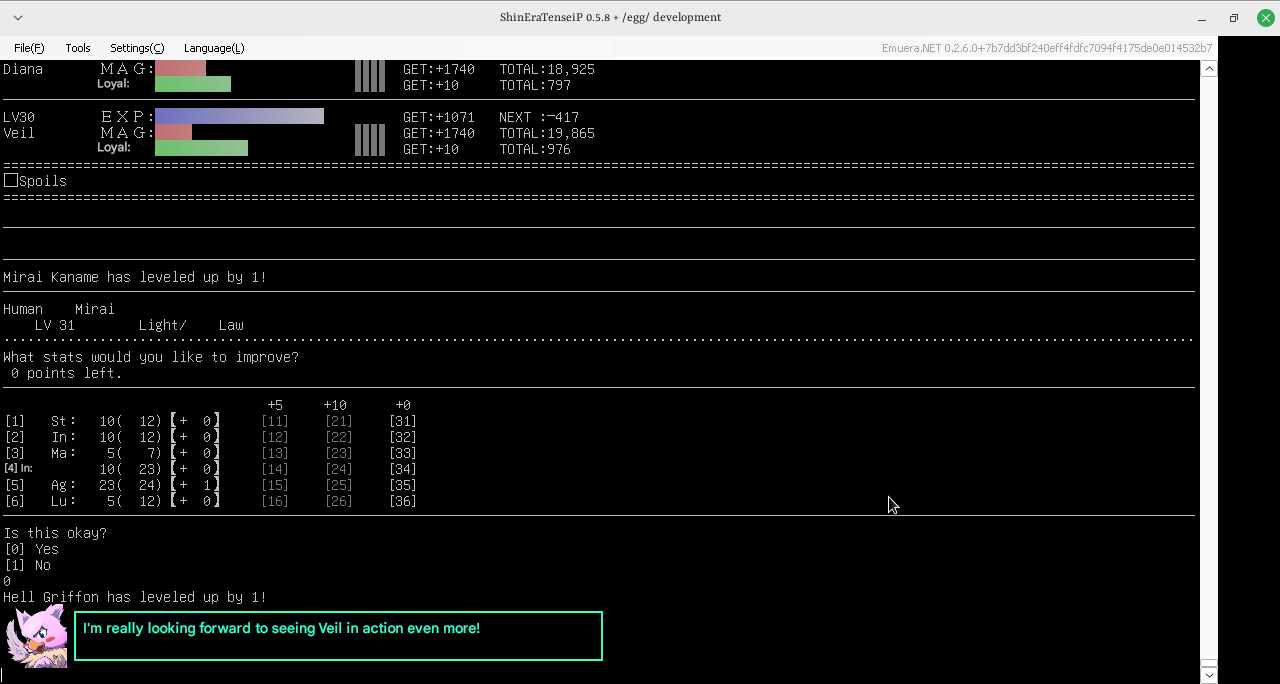Click [14] option in +5 column
1280x684 pixels.
pos(275,469)
